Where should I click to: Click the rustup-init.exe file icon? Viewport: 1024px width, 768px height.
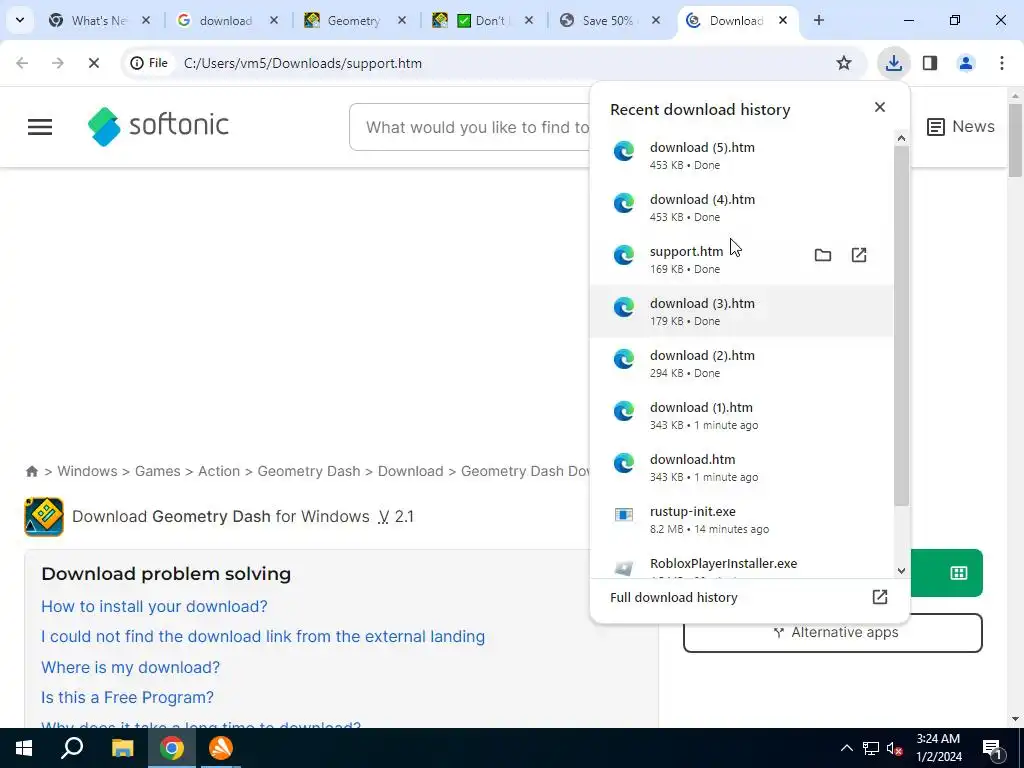click(624, 515)
